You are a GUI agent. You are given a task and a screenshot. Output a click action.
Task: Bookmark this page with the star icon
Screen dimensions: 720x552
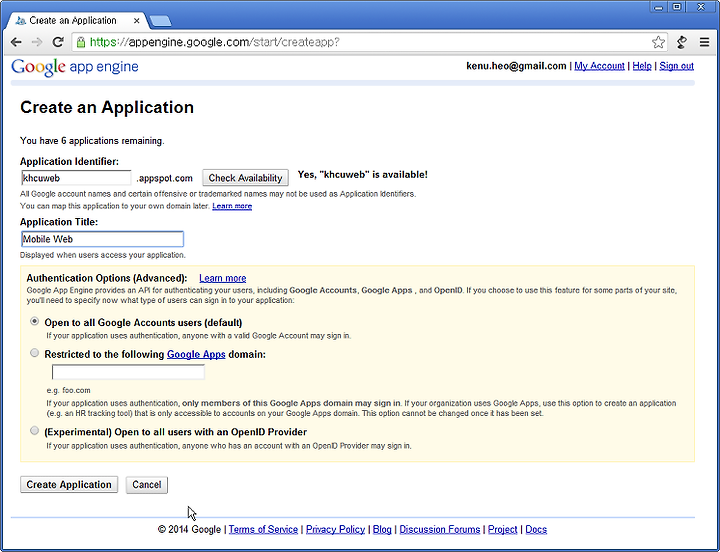point(658,42)
